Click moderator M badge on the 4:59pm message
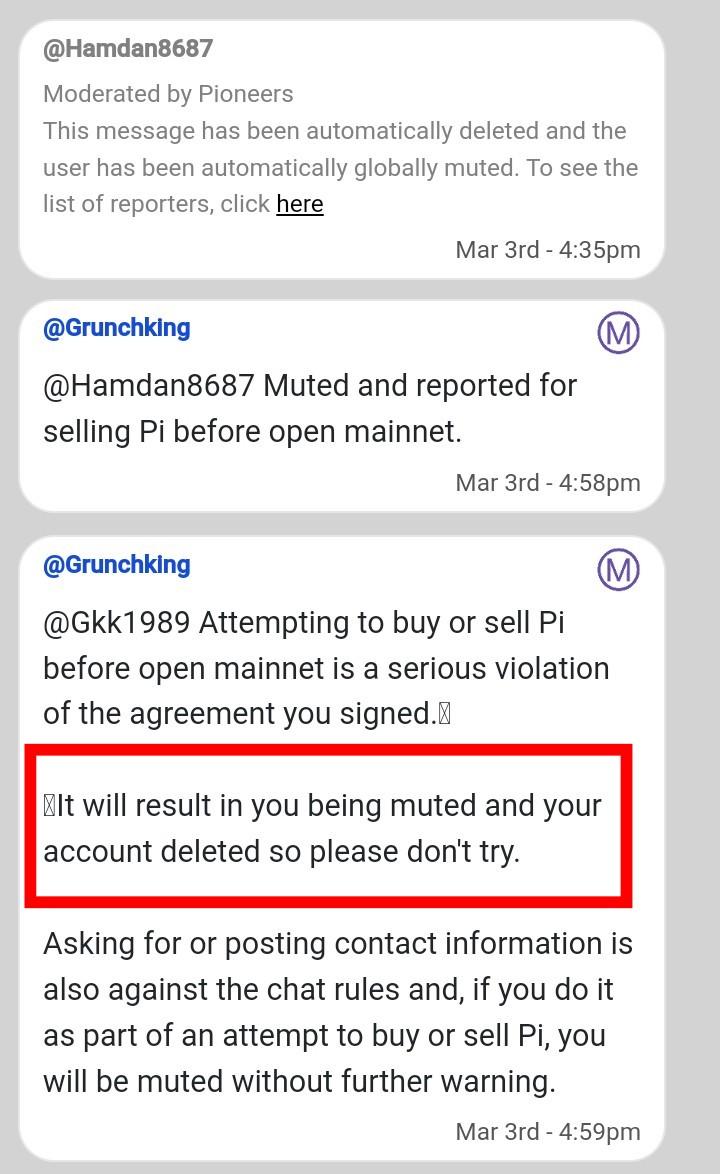The image size is (720, 1174). coord(618,569)
